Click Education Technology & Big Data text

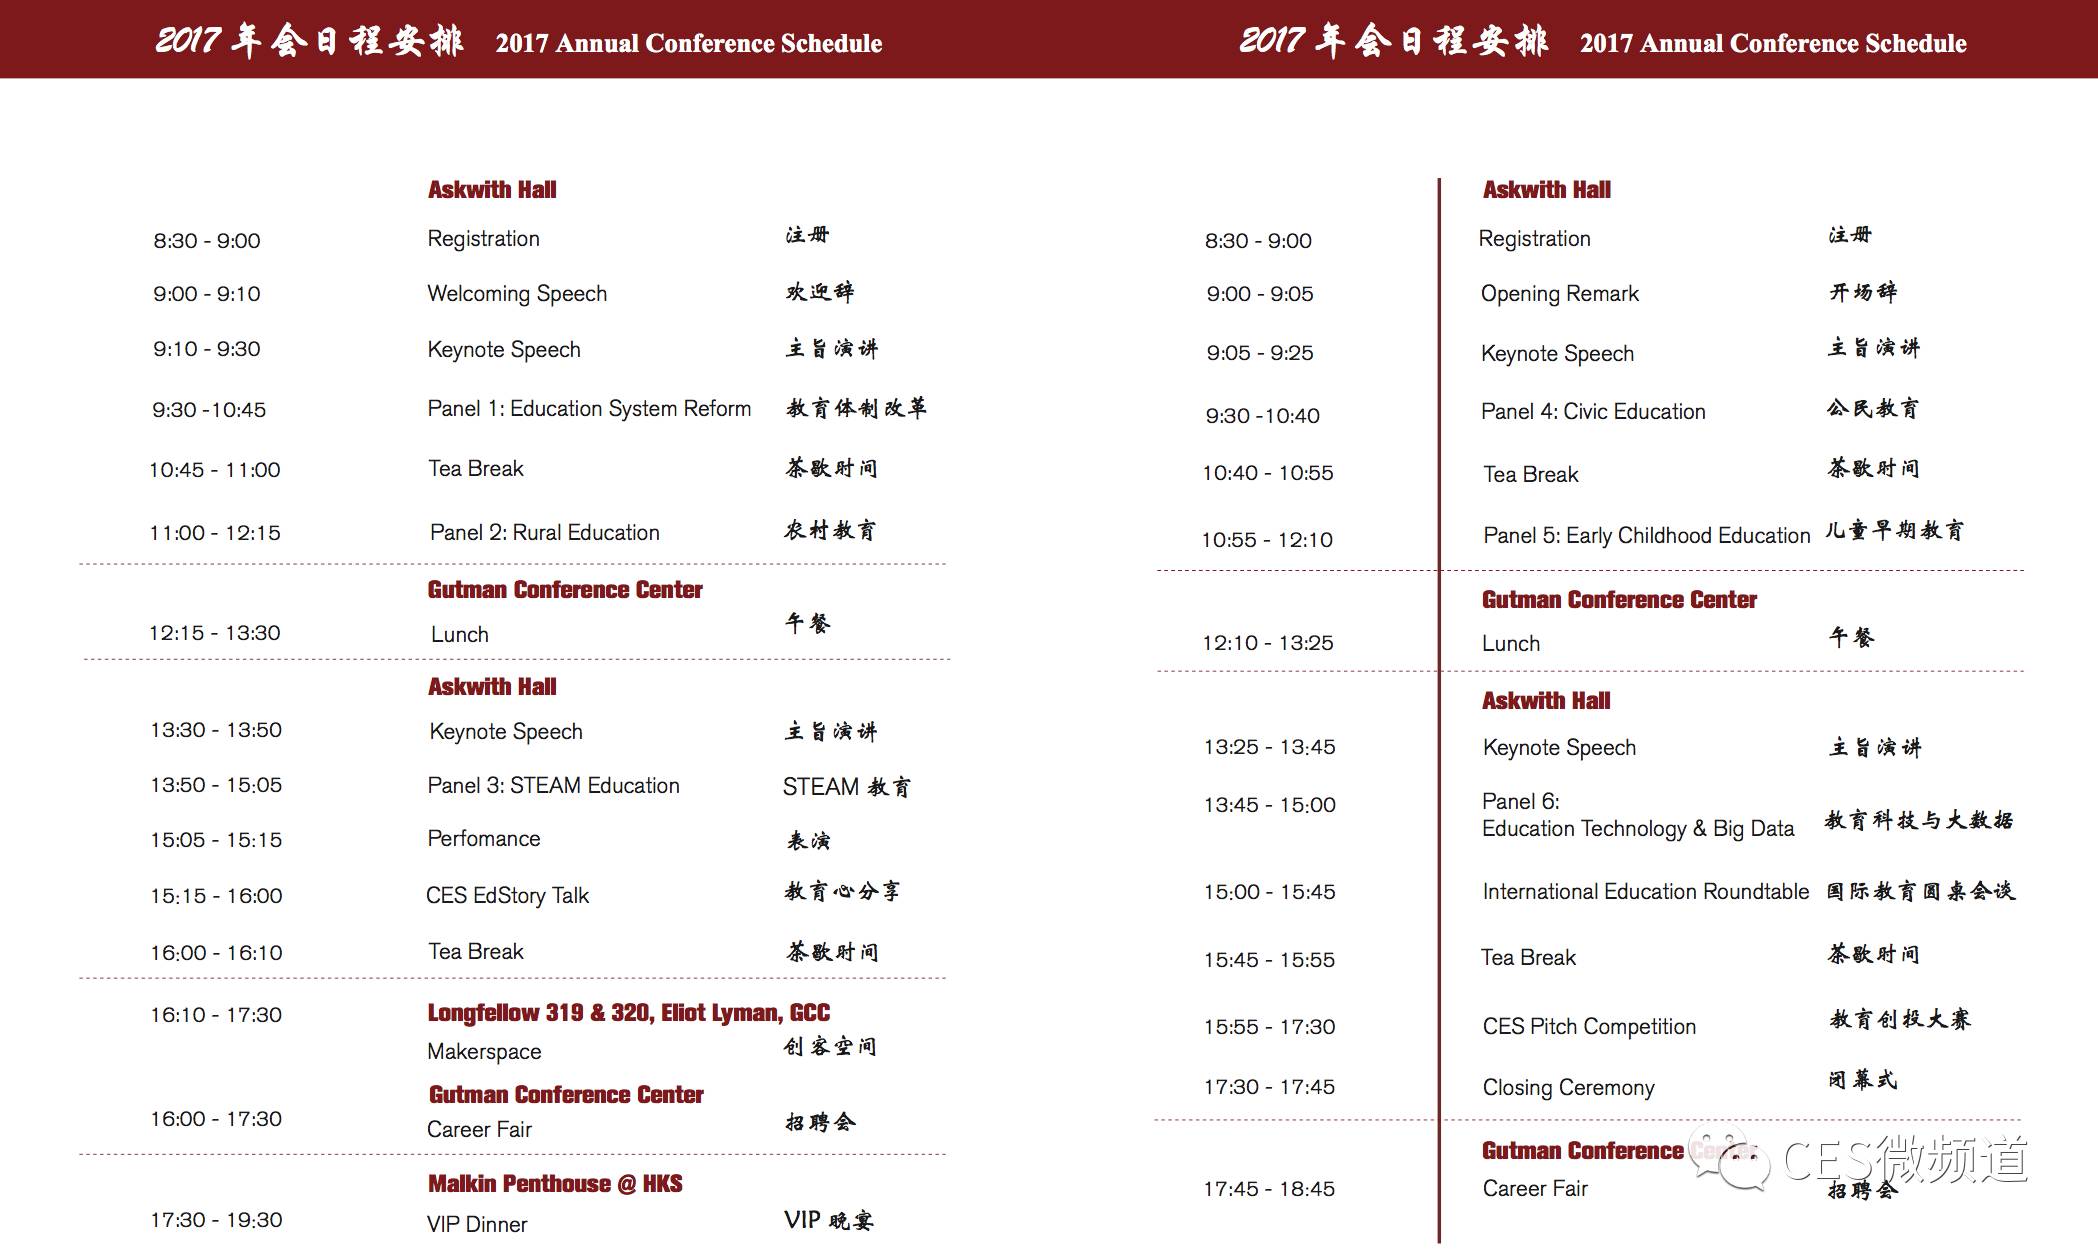[1637, 829]
